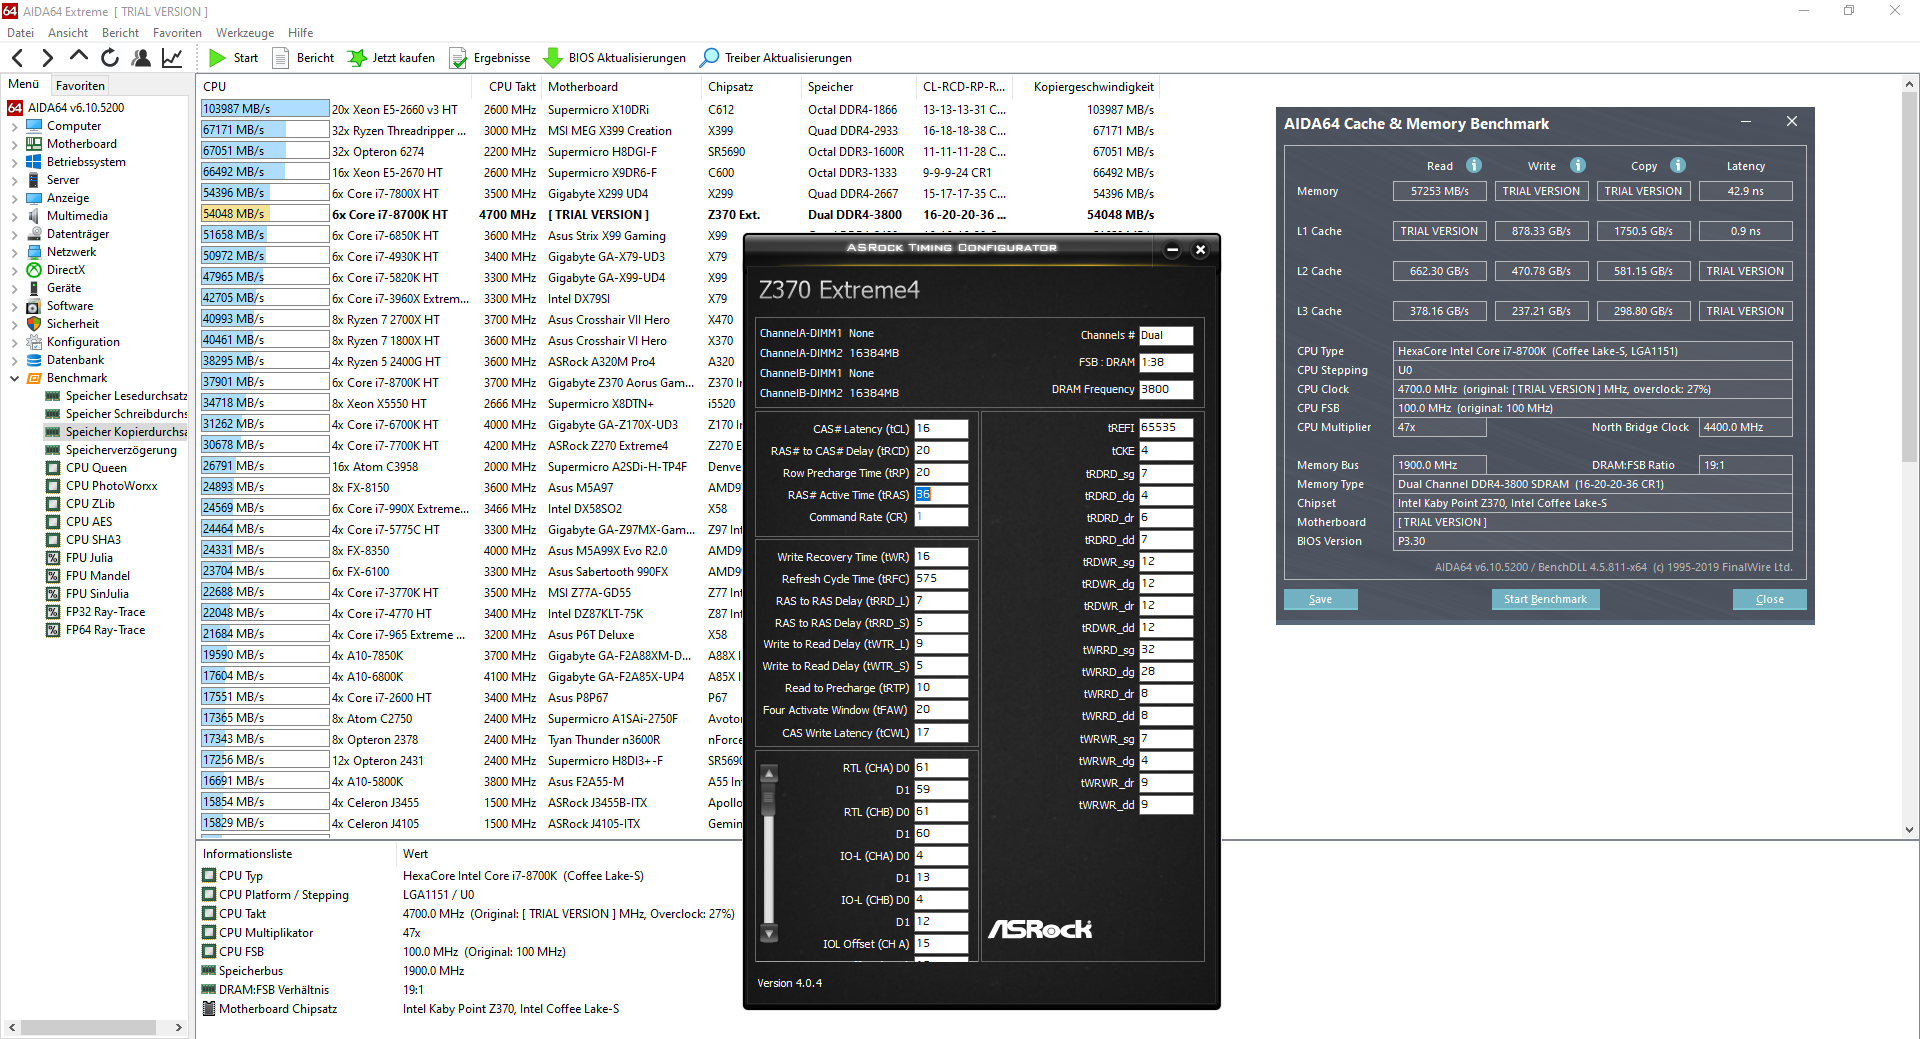The height and width of the screenshot is (1039, 1920).
Task: Go back with the left arrow toolbar icon
Action: tap(17, 58)
